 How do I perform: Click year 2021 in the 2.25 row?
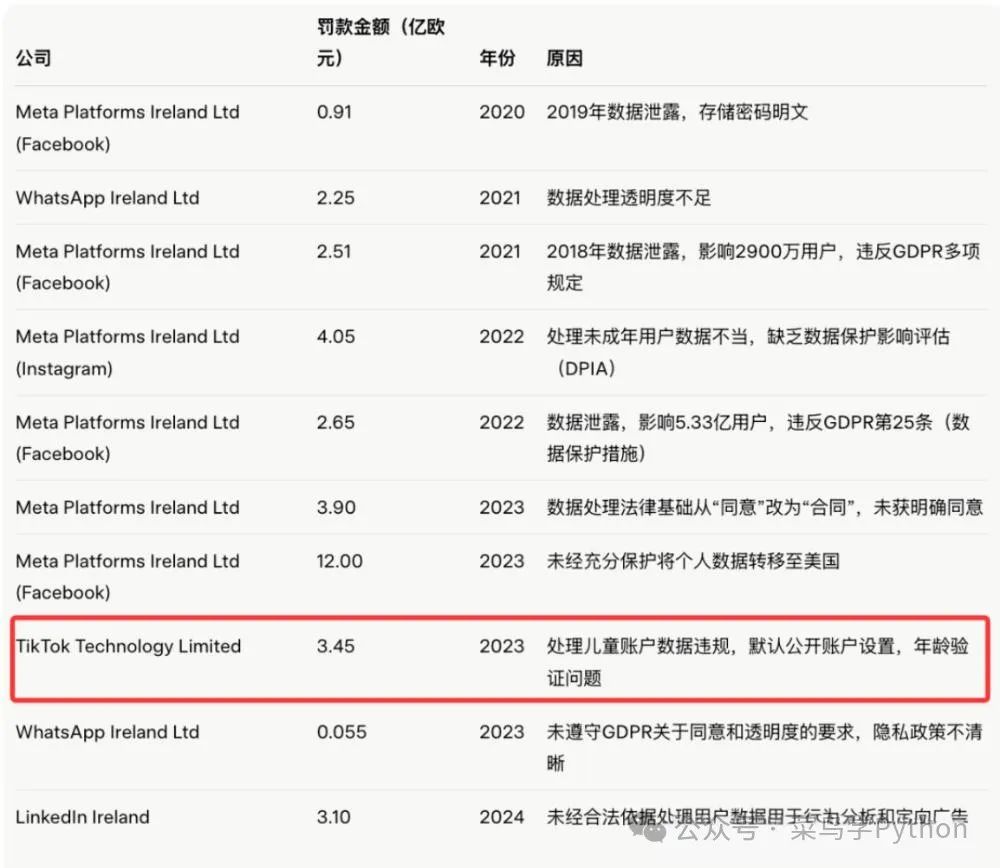click(x=500, y=198)
